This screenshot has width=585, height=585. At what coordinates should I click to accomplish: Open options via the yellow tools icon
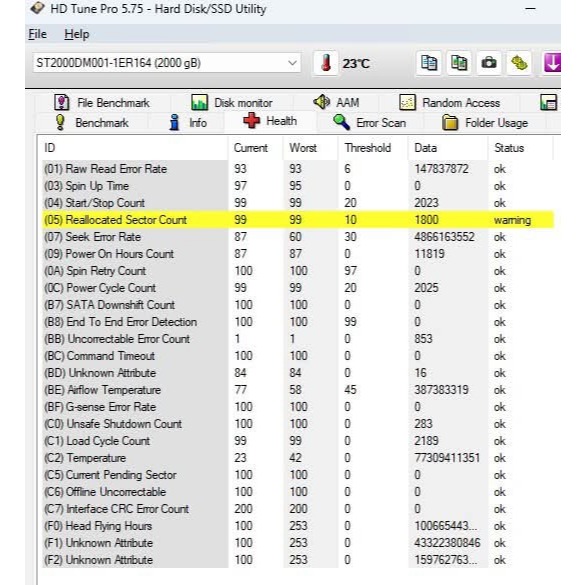click(x=519, y=63)
